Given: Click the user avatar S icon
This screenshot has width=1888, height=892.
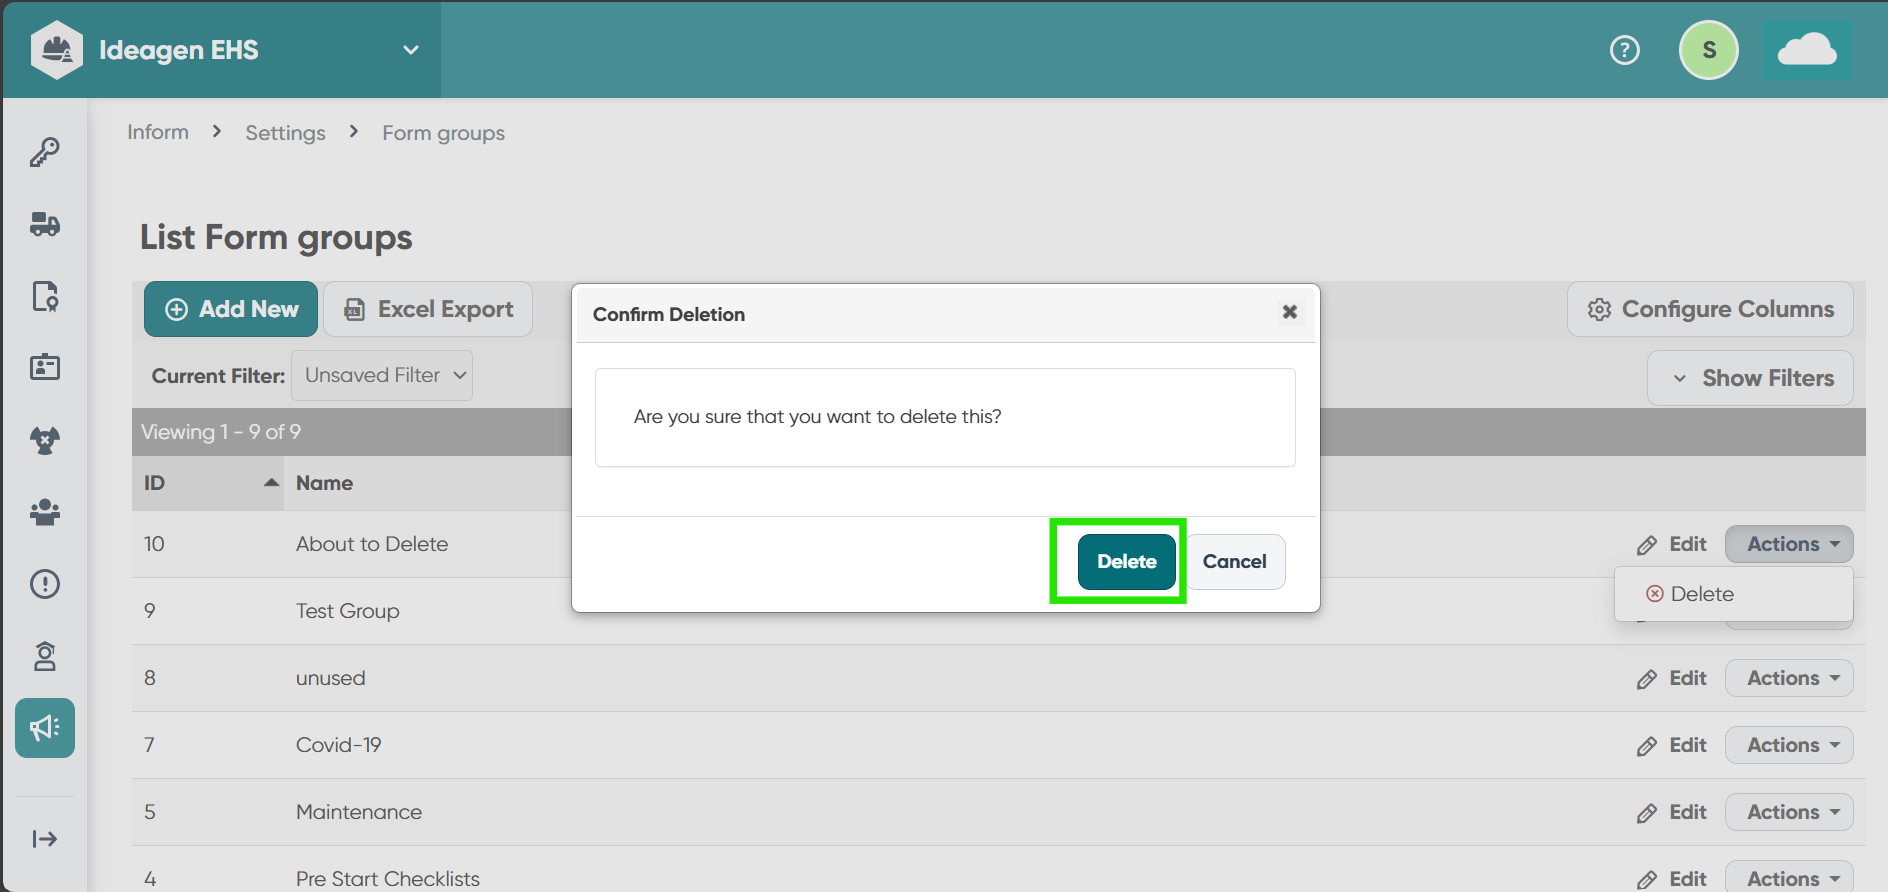Looking at the screenshot, I should coord(1709,50).
